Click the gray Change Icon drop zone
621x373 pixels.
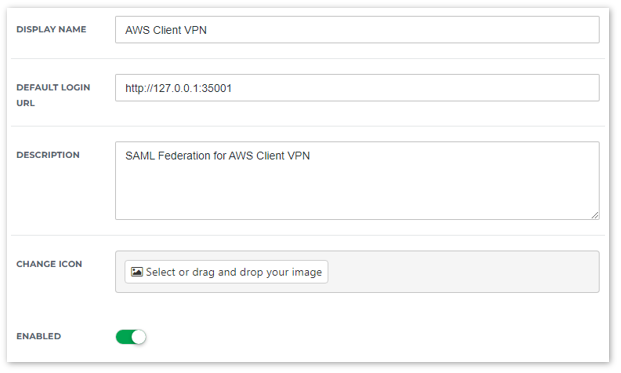[357, 272]
